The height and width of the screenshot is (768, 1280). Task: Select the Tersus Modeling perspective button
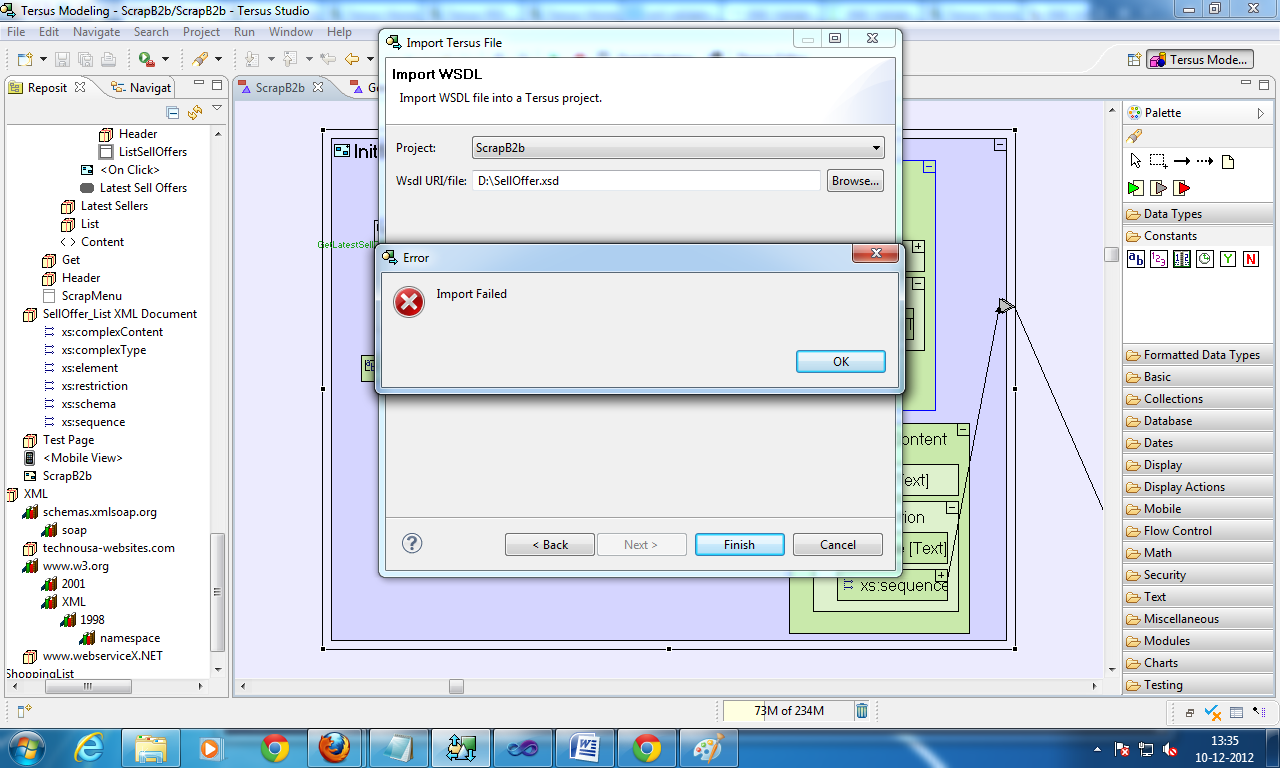(1199, 60)
